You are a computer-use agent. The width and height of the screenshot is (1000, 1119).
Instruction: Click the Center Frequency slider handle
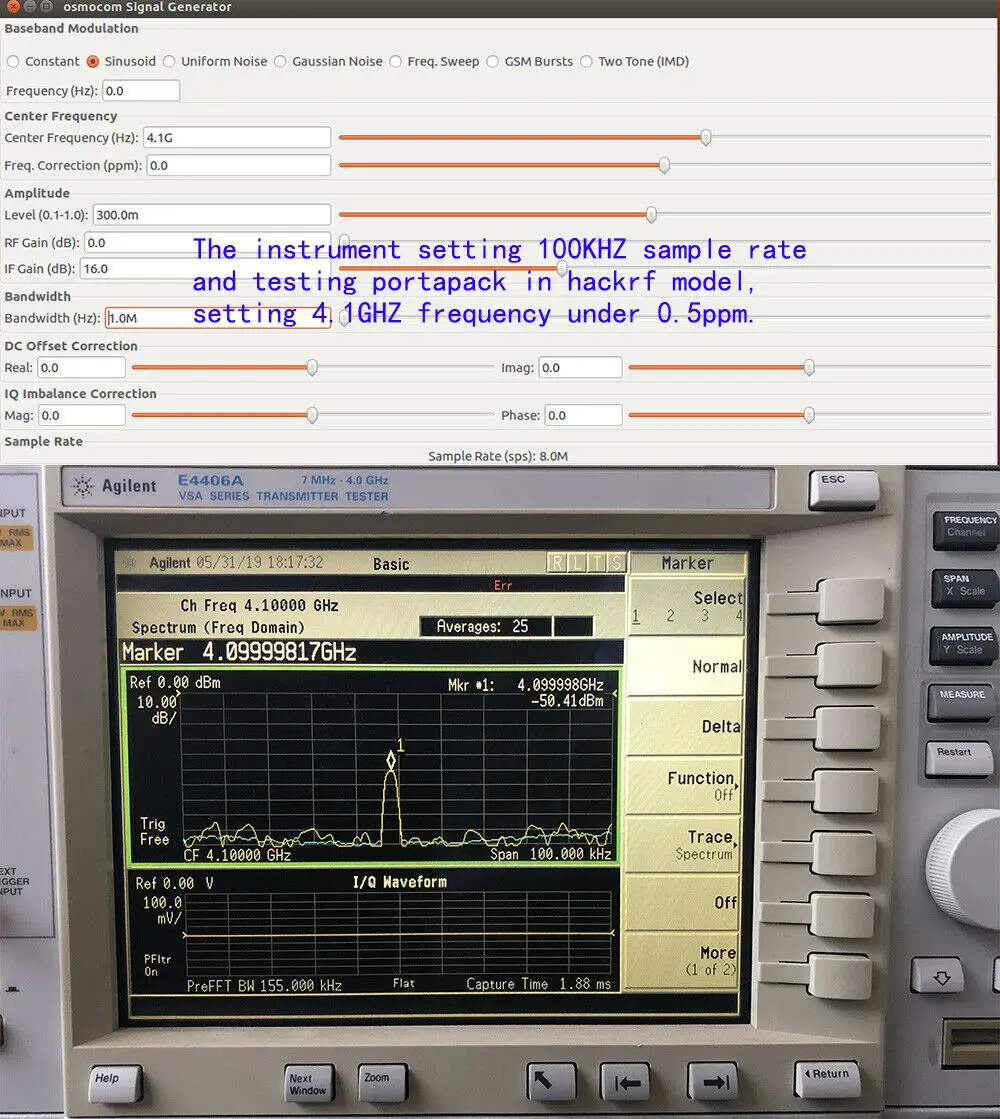[705, 137]
